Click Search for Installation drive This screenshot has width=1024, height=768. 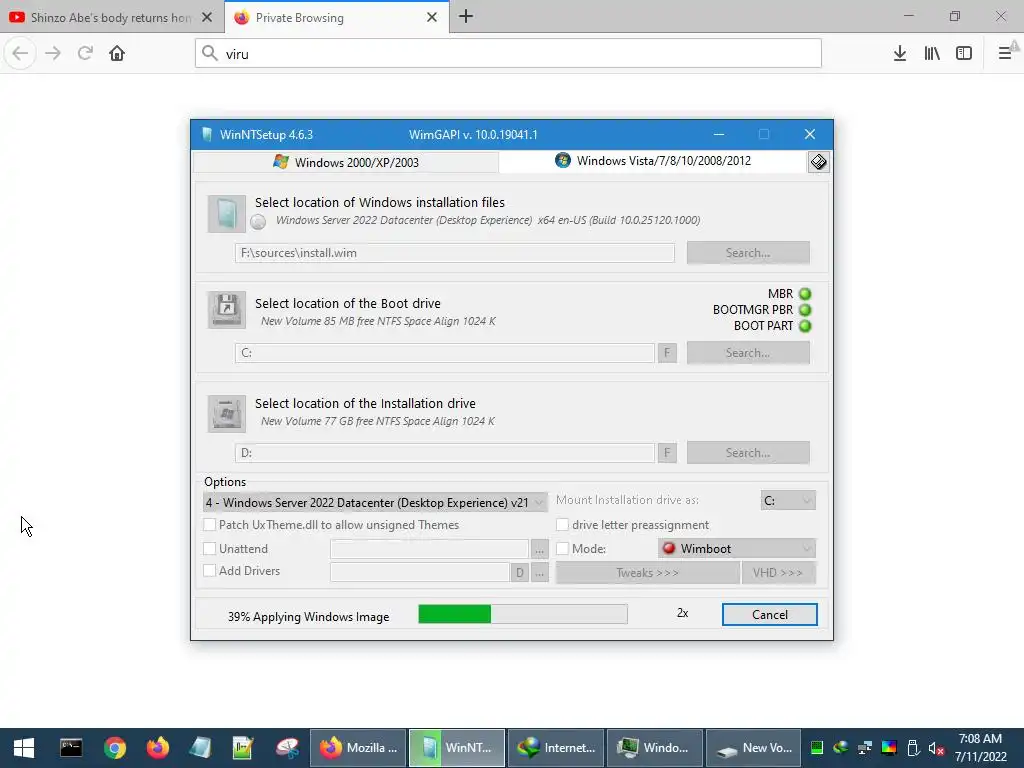pos(748,453)
